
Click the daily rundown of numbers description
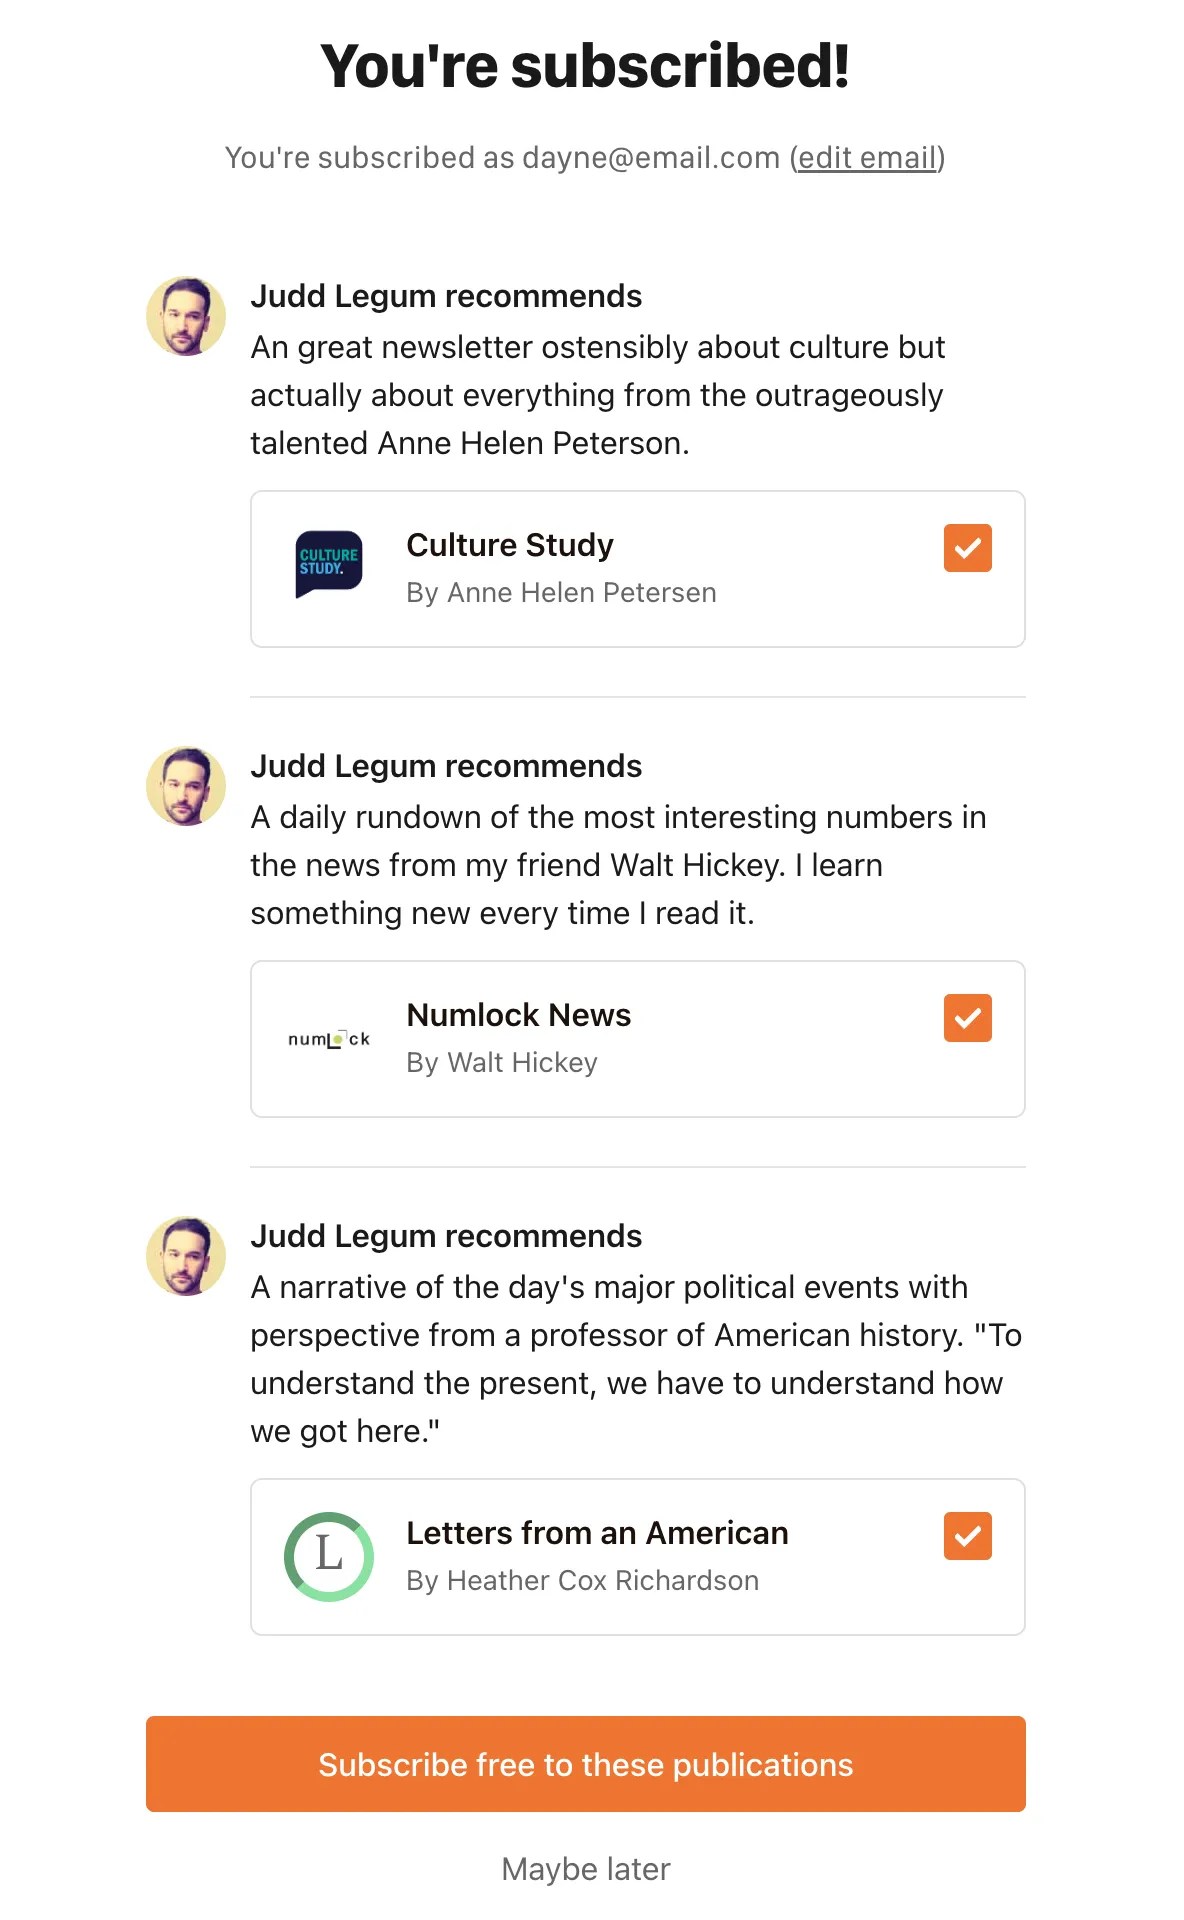618,865
